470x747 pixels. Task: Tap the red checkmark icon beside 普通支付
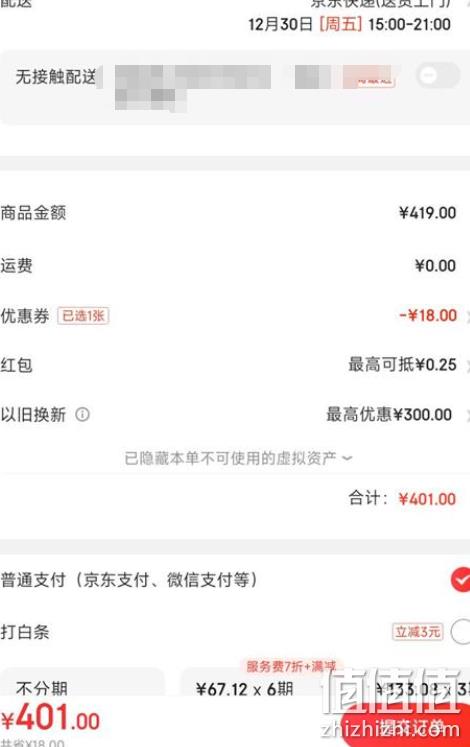pos(460,580)
